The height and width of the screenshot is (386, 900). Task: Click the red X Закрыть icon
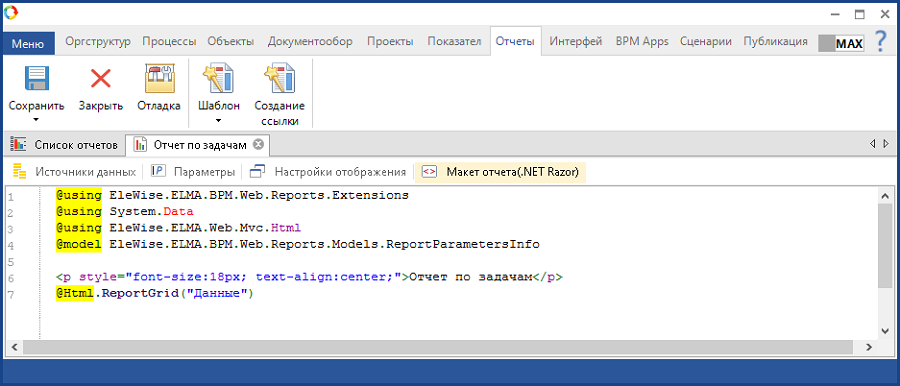coord(101,78)
